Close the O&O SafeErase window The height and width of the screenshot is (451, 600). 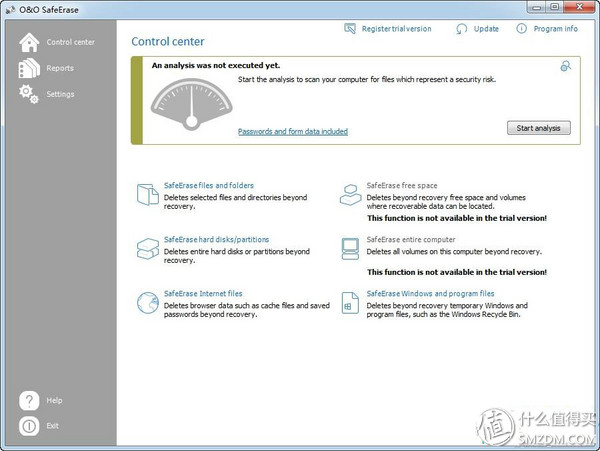point(579,7)
